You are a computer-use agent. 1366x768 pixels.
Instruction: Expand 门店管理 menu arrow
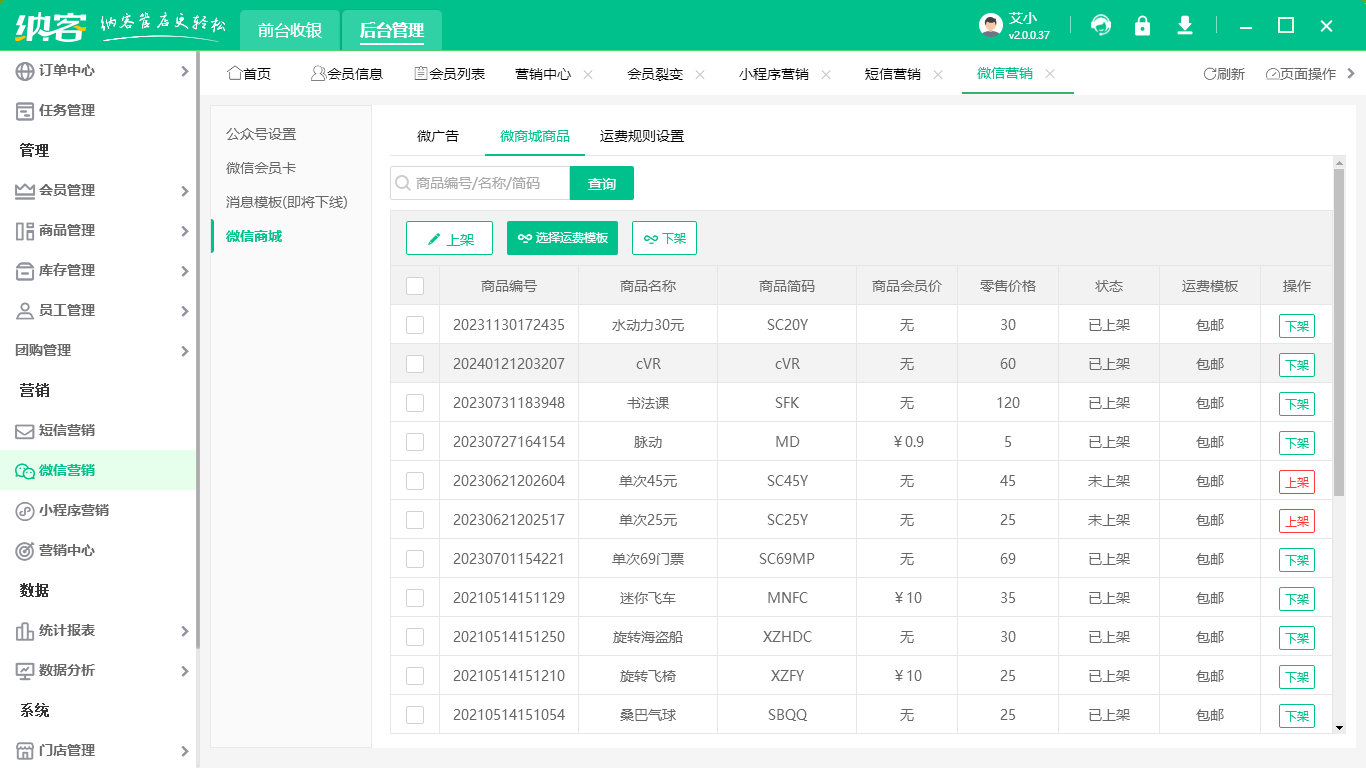click(x=185, y=751)
